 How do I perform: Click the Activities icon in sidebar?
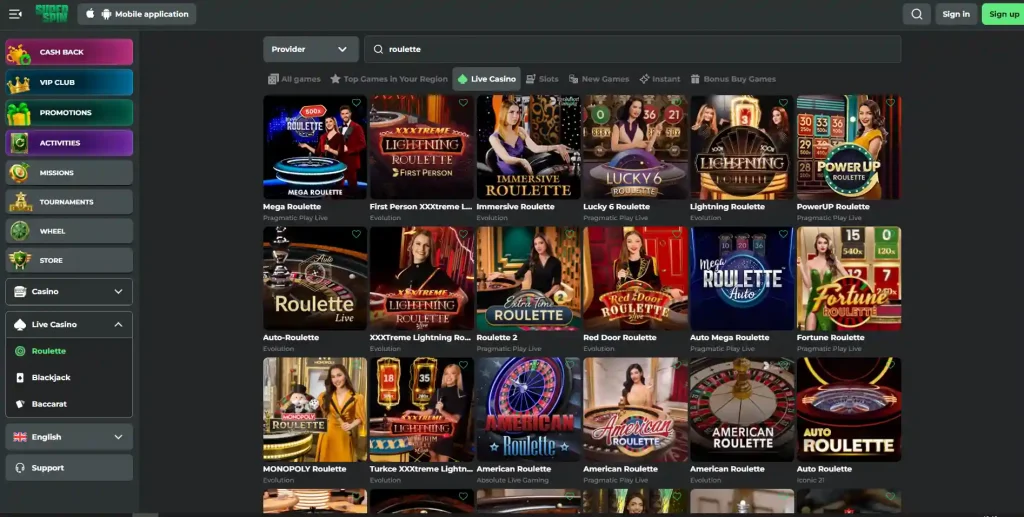(x=19, y=143)
